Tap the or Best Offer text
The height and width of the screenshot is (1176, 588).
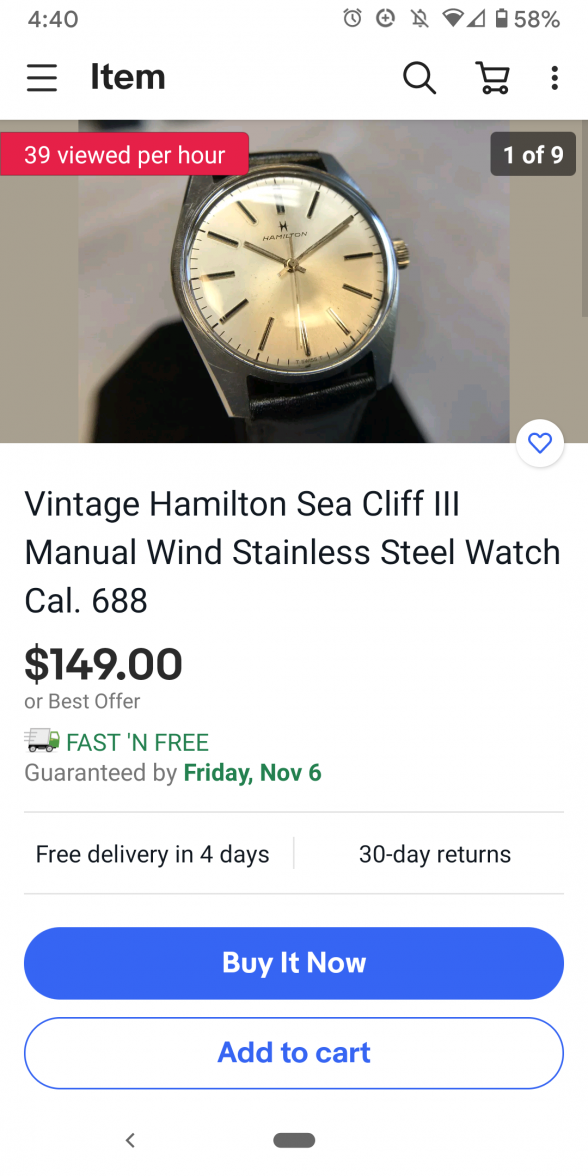(82, 701)
